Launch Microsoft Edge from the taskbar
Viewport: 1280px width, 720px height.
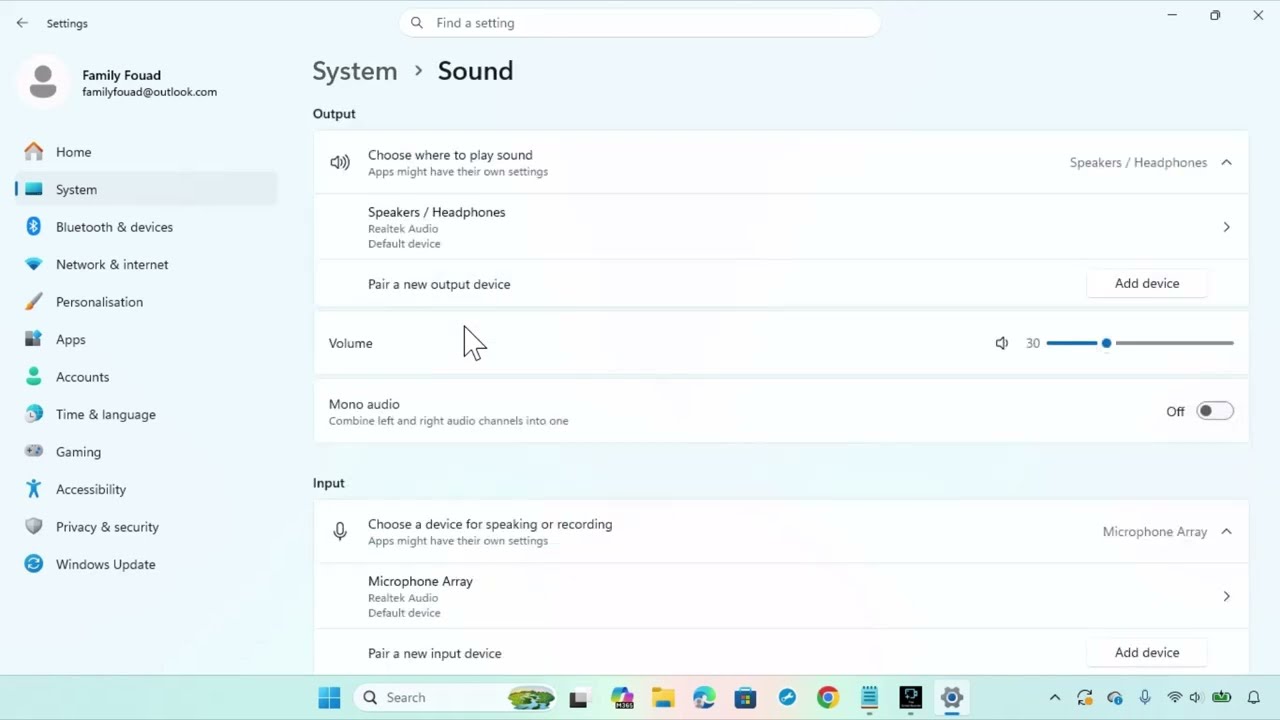(704, 698)
